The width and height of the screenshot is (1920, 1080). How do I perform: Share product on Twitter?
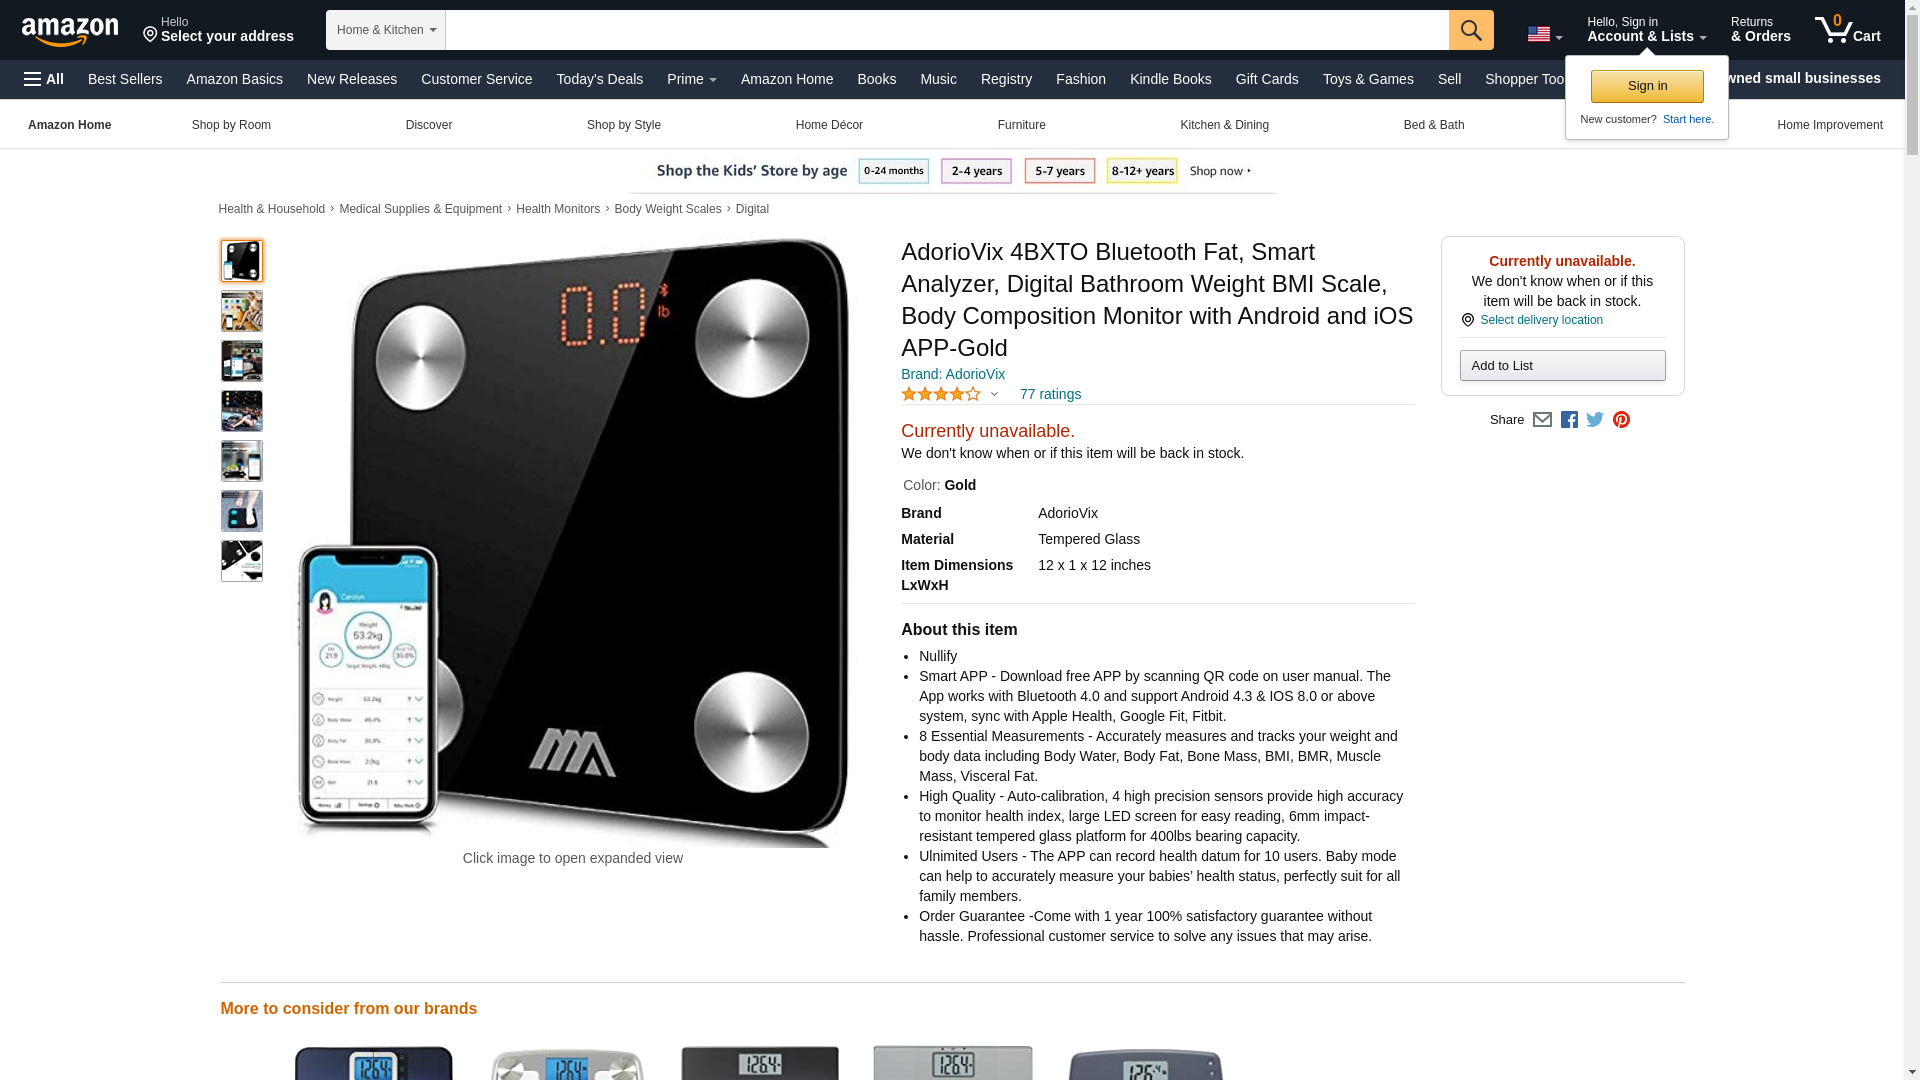(x=1595, y=420)
